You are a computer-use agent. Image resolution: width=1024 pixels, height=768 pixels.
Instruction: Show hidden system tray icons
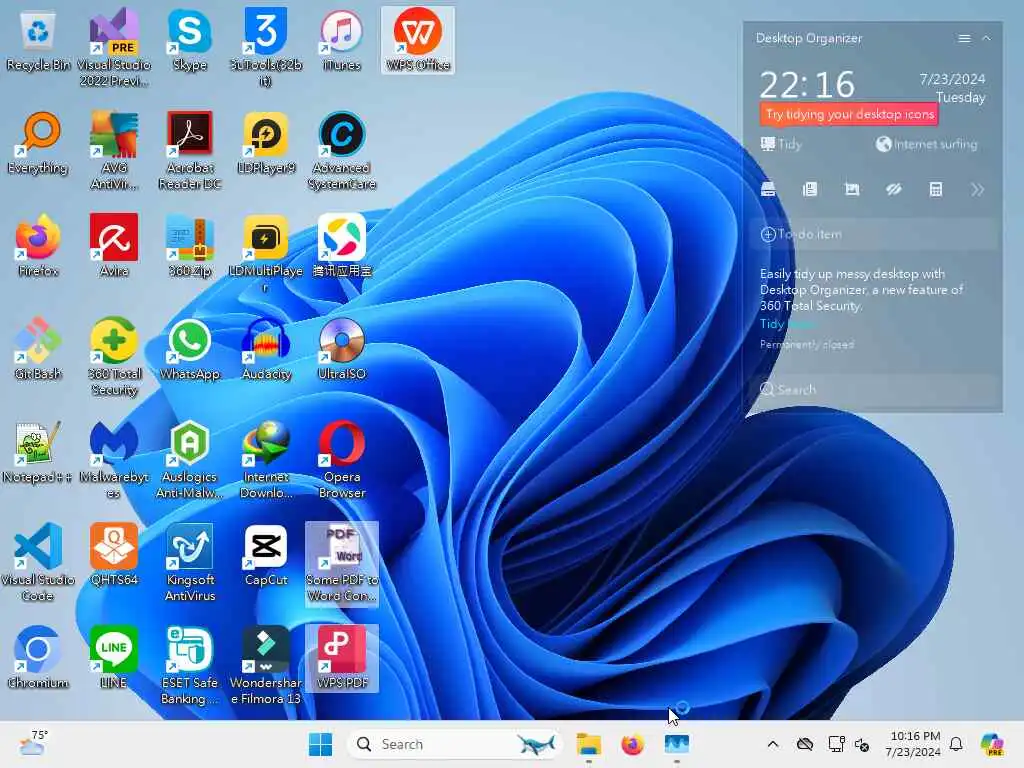pyautogui.click(x=773, y=744)
